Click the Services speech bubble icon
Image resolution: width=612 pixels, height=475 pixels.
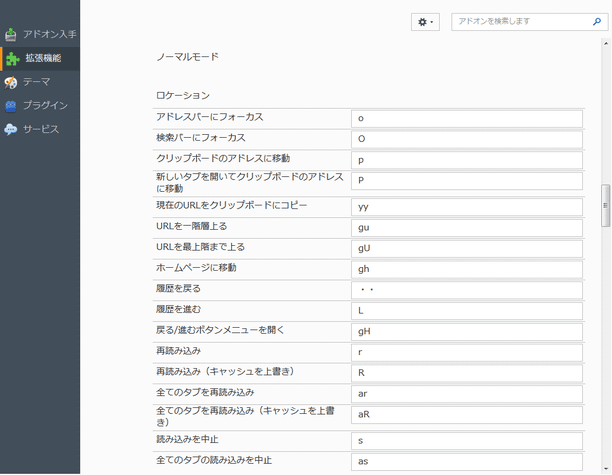[x=11, y=129]
